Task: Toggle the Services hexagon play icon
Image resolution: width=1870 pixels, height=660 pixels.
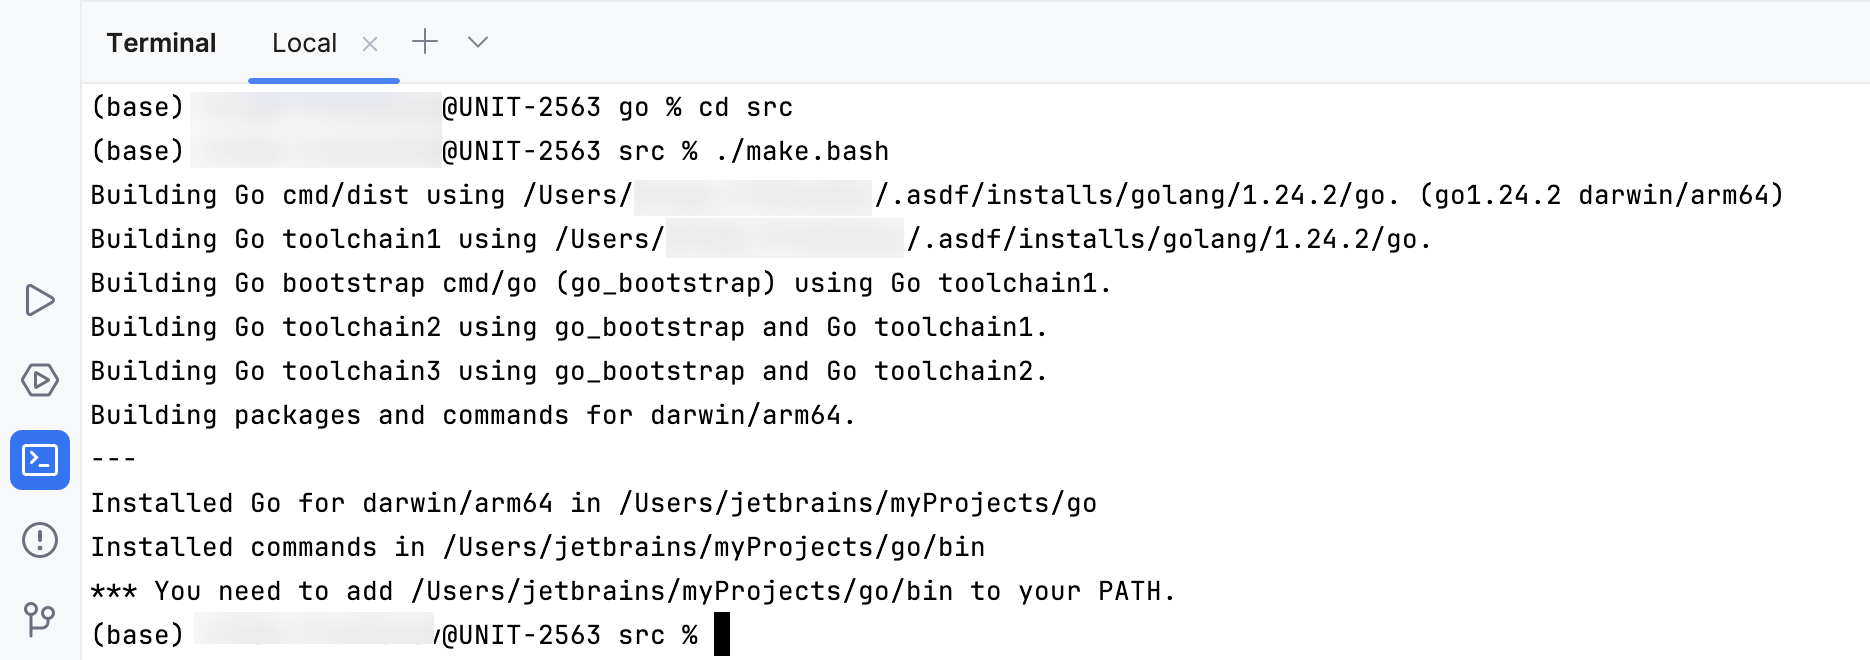Action: pos(39,380)
